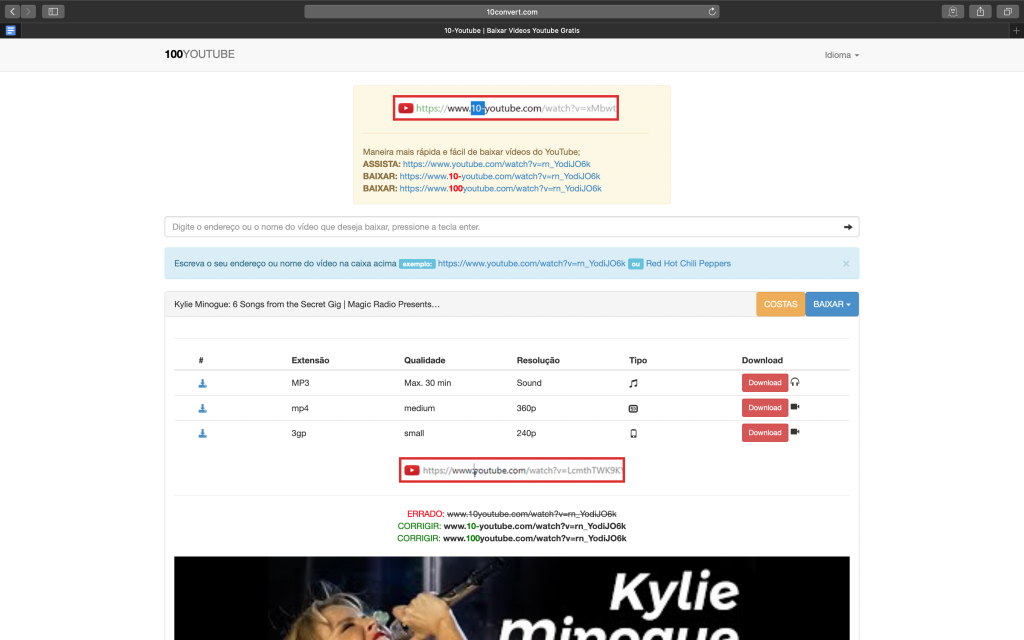Reload the page from the address bar
Image resolution: width=1024 pixels, height=640 pixels.
pyautogui.click(x=712, y=11)
